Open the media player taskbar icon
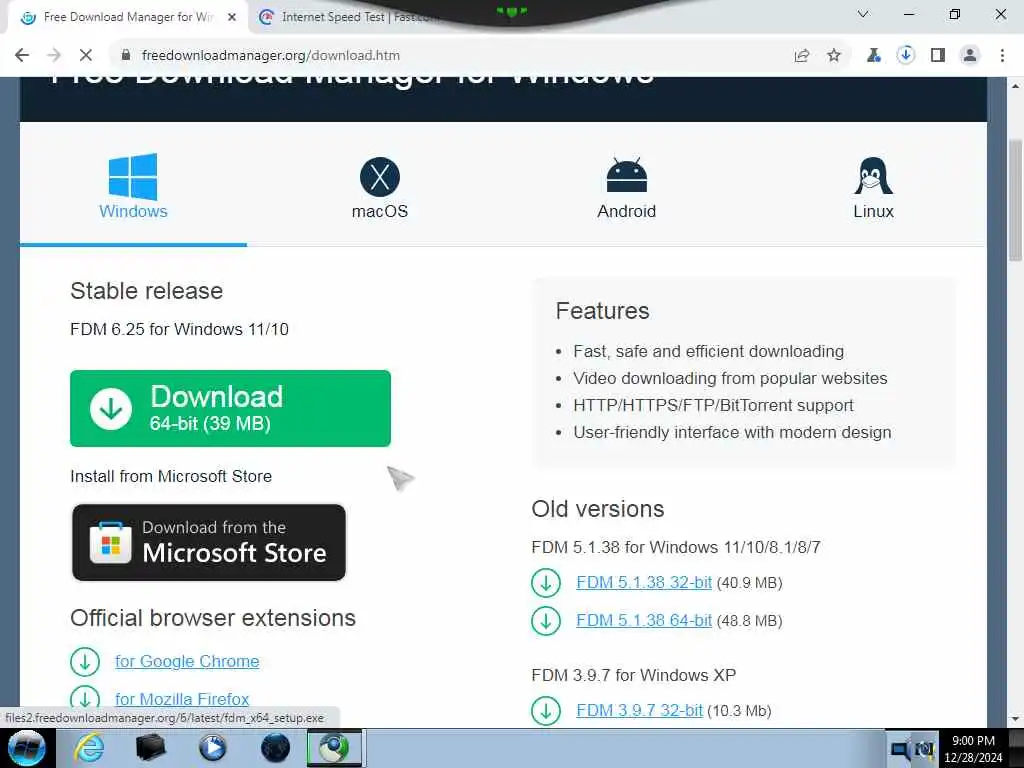This screenshot has width=1024, height=768. pyautogui.click(x=212, y=748)
